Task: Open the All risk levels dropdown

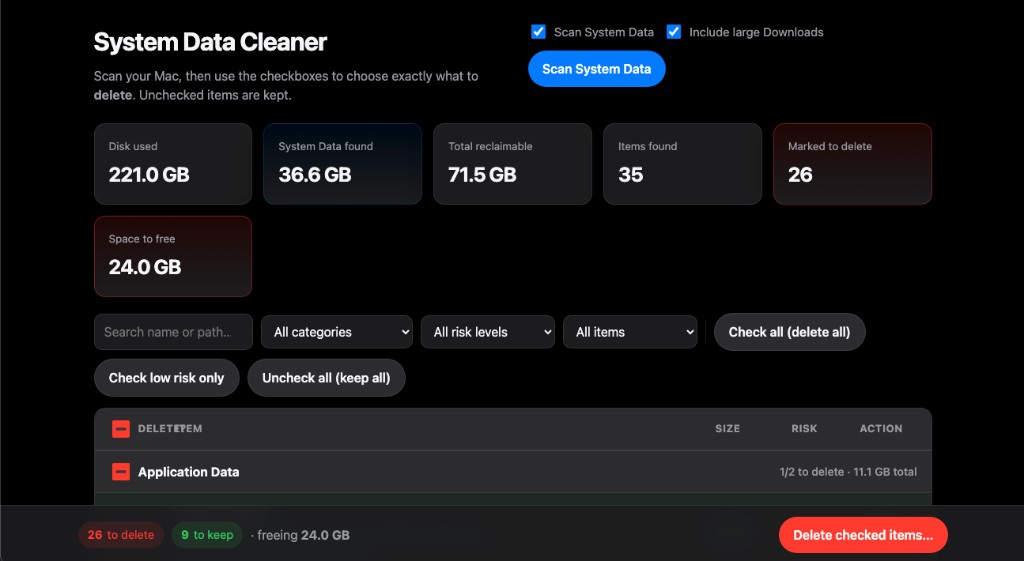Action: (x=488, y=332)
